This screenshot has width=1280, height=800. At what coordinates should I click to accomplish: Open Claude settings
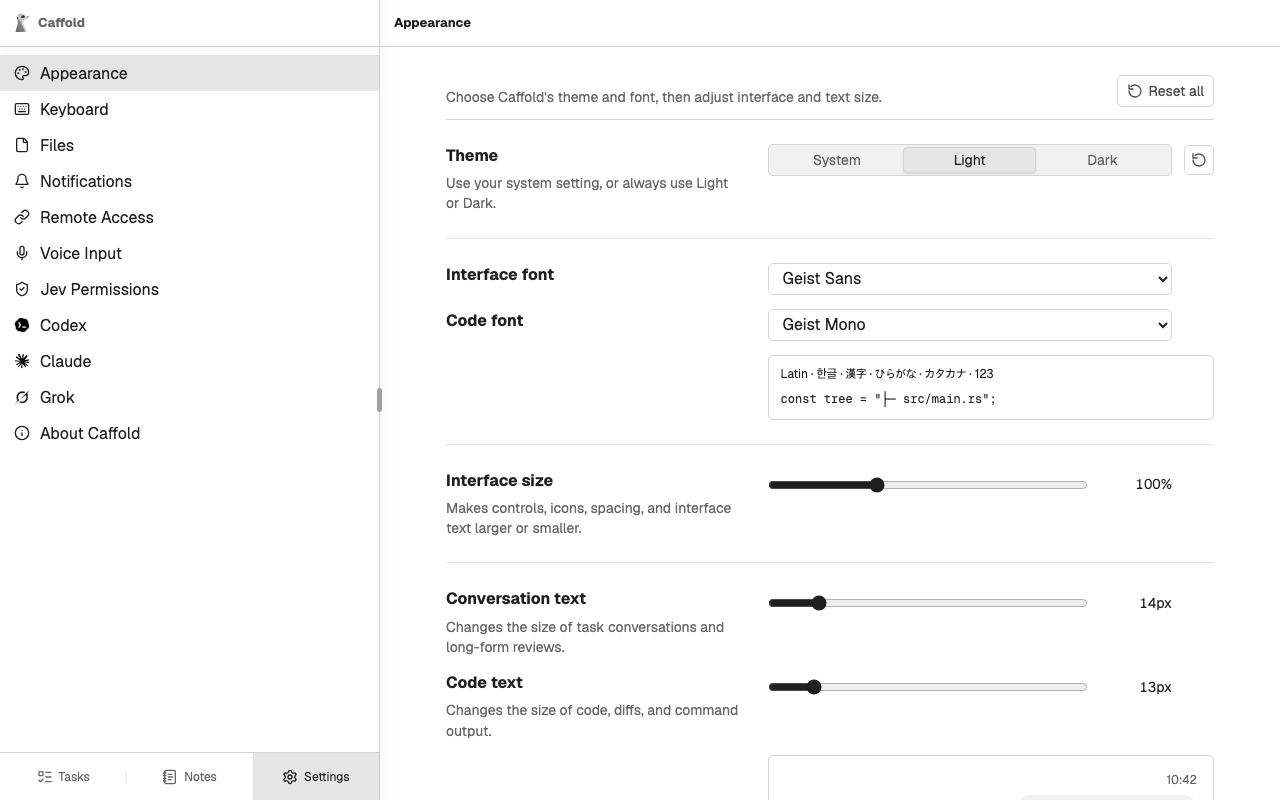(x=189, y=361)
